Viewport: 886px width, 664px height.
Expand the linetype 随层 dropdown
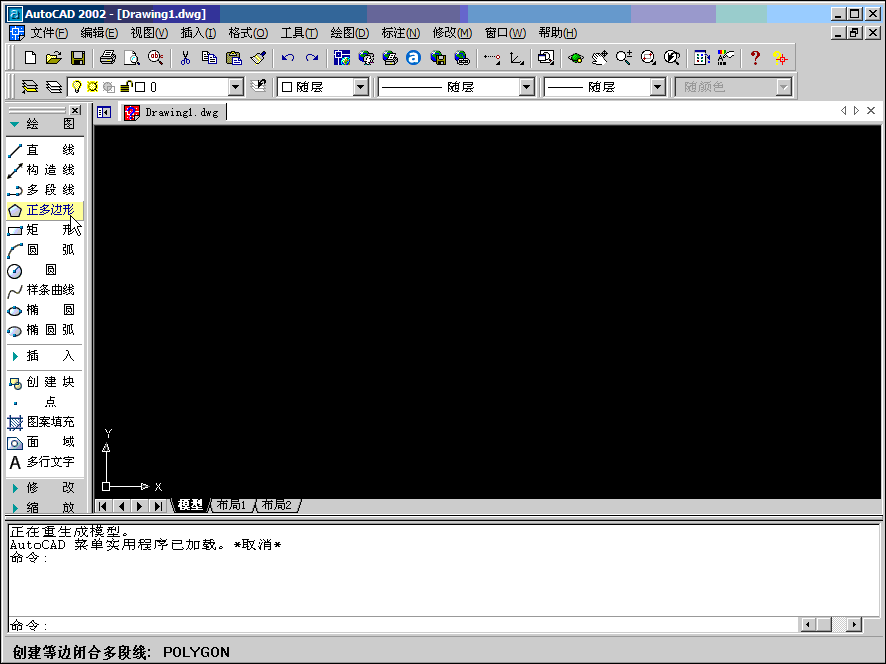(x=526, y=88)
